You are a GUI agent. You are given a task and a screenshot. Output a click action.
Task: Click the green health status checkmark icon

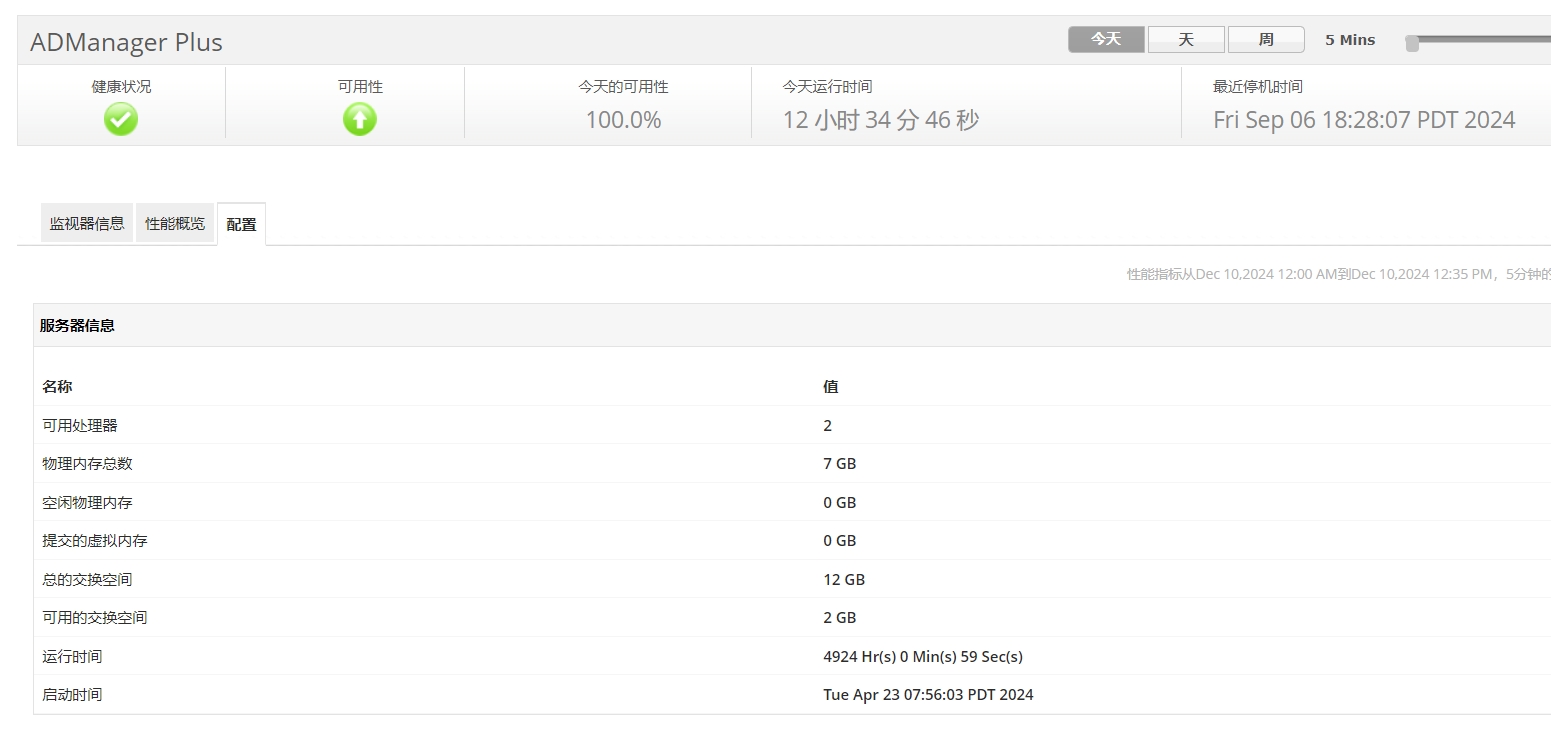(121, 120)
